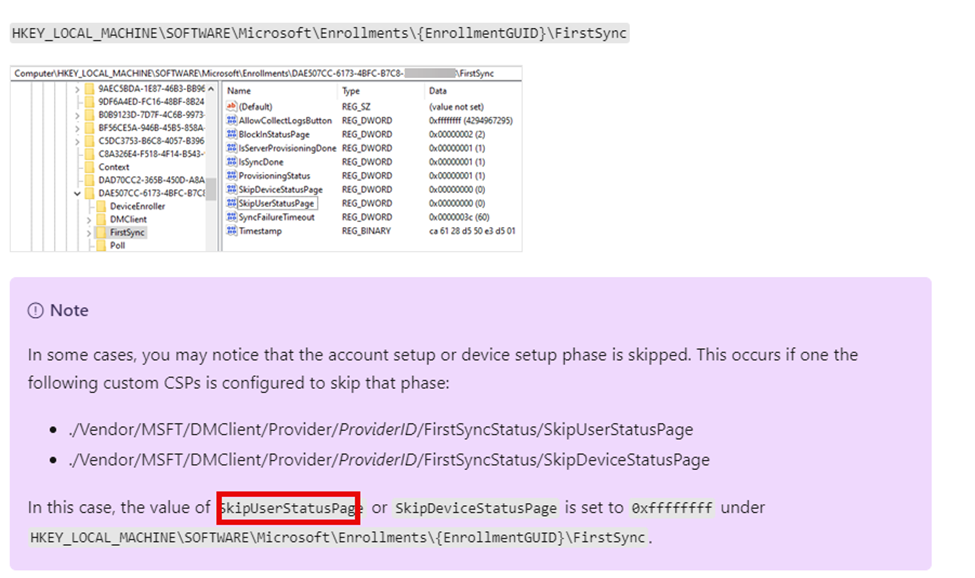Click data 0xffffffff (4294967295)

(x=471, y=120)
